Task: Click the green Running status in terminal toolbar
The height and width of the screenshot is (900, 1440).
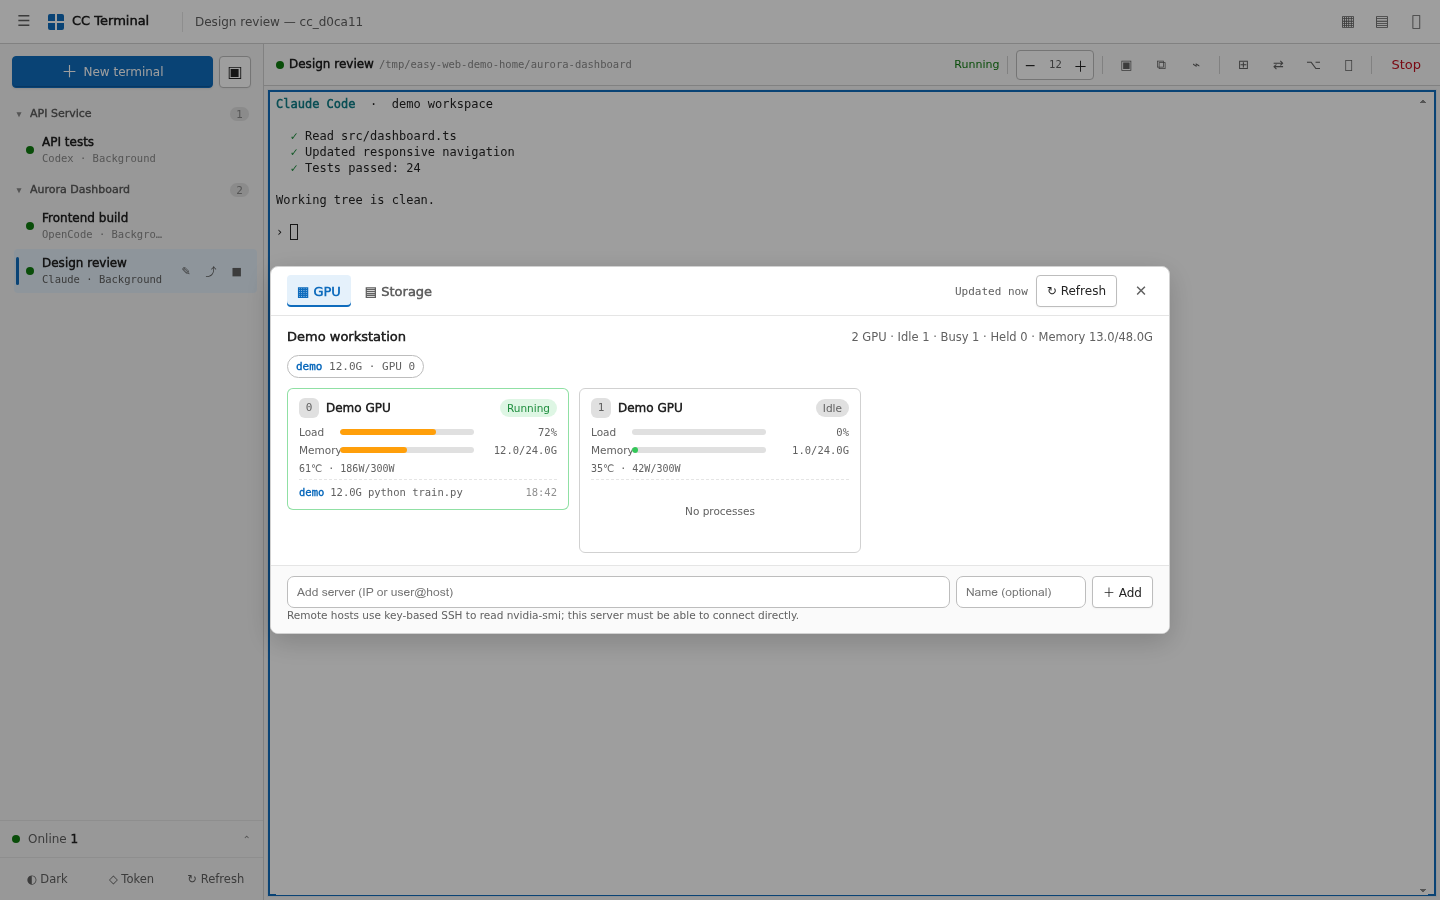Action: pos(976,64)
